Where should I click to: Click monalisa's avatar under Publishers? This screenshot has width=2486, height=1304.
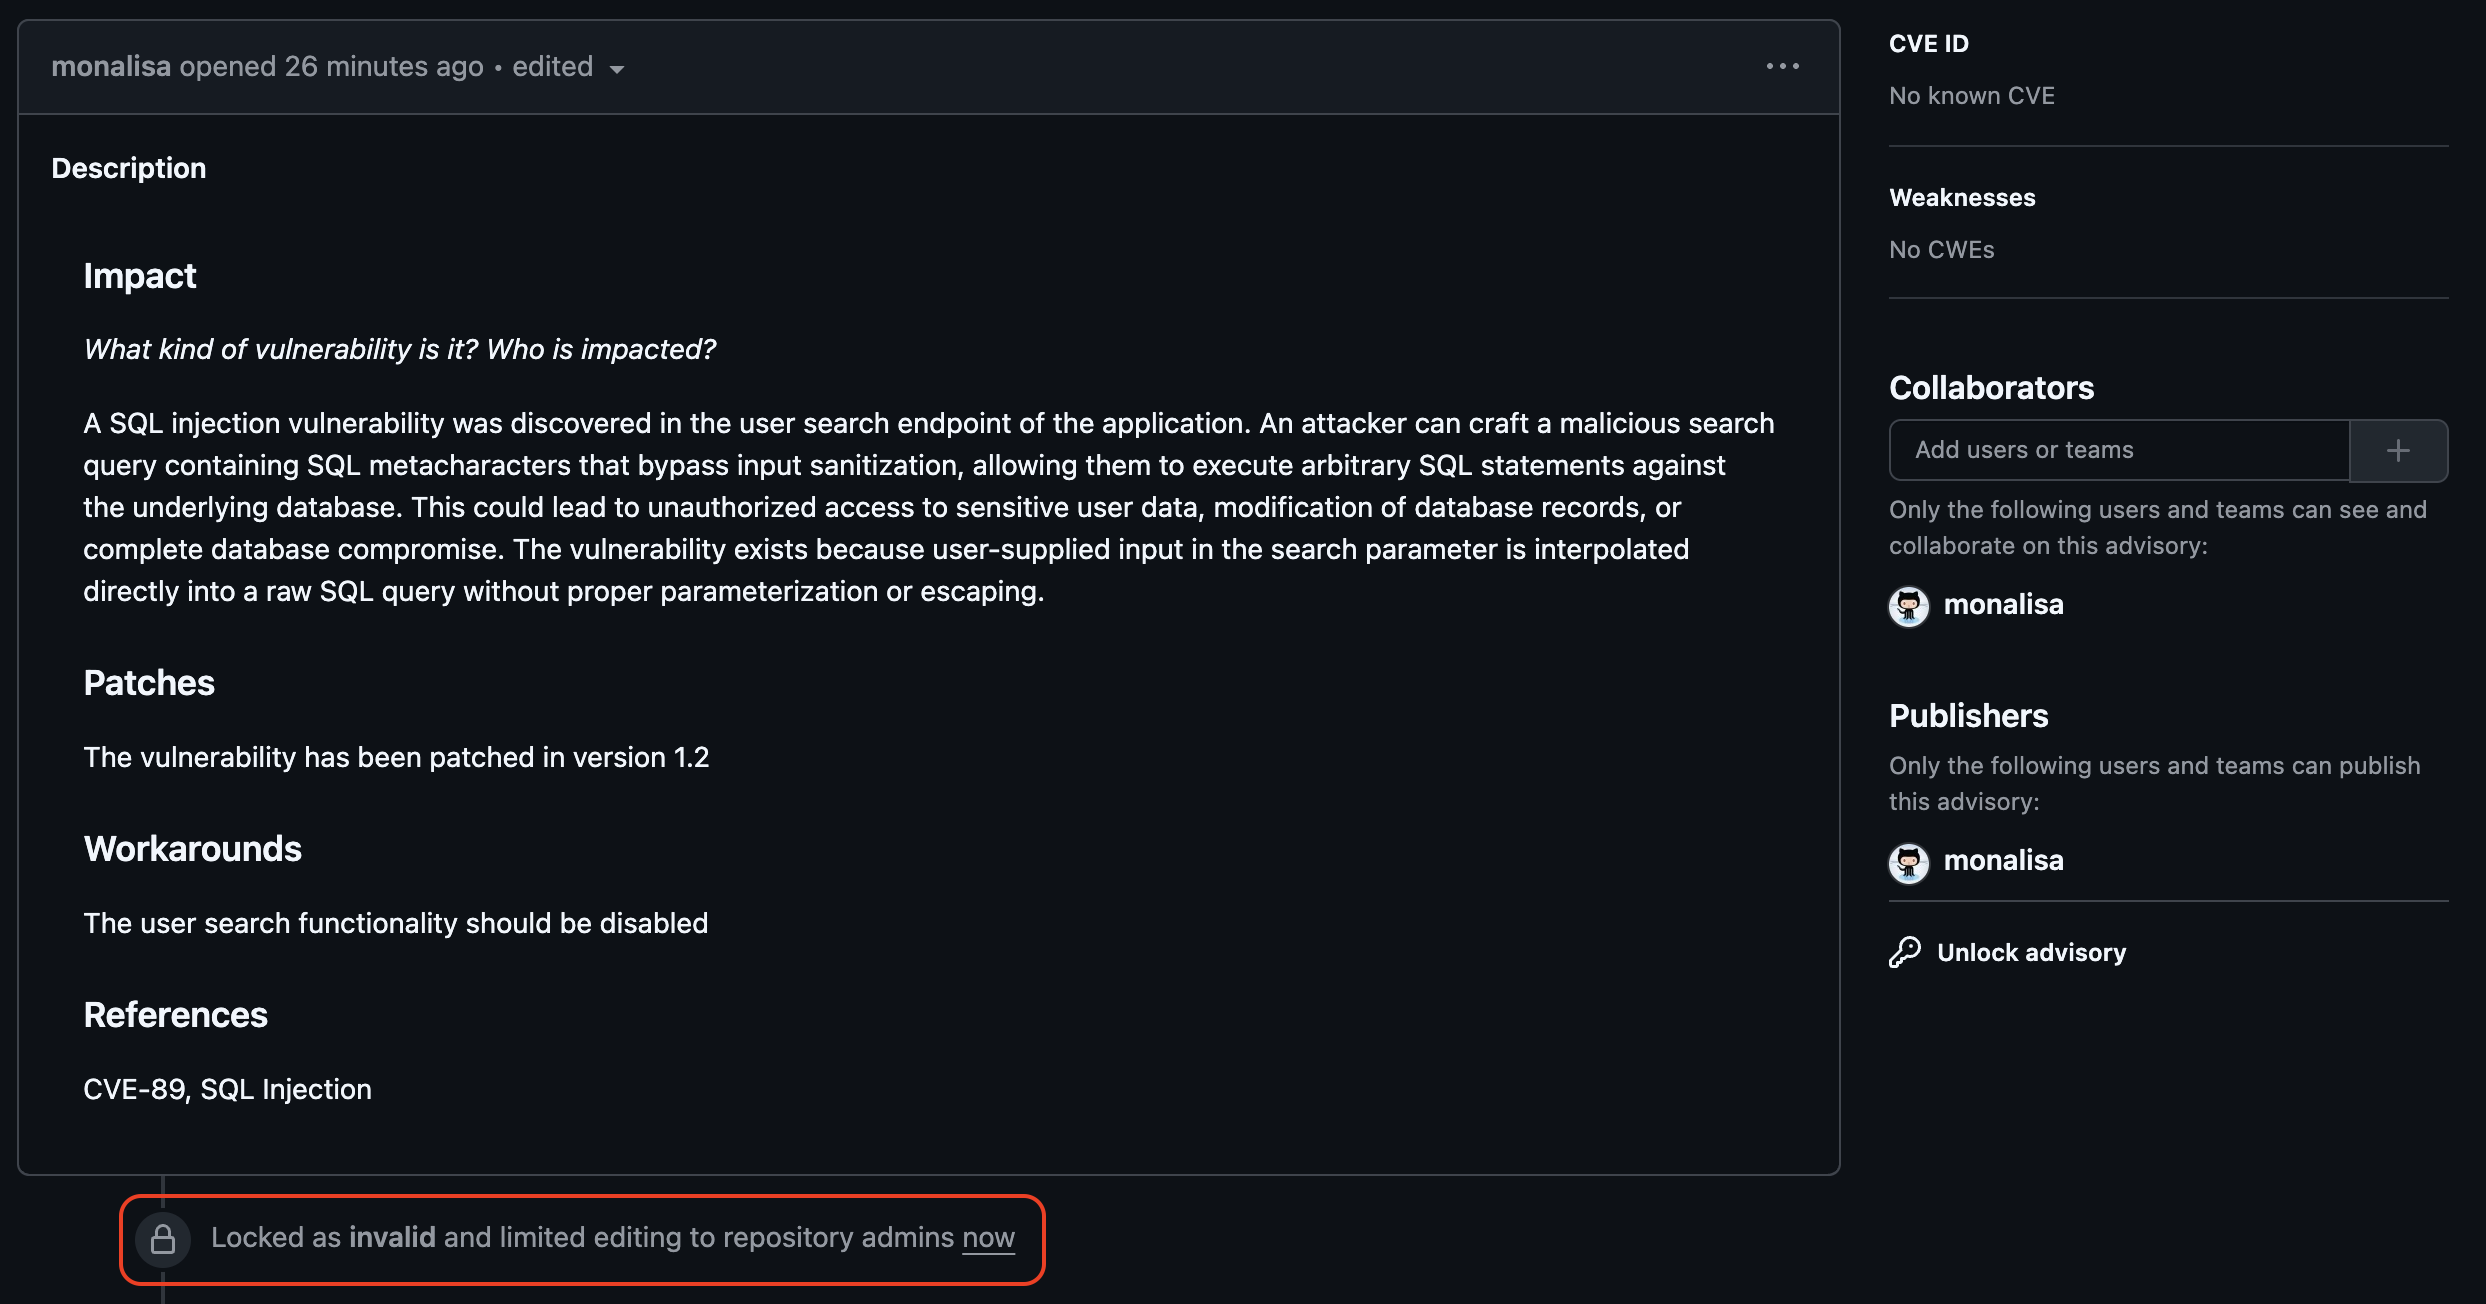coord(1909,862)
